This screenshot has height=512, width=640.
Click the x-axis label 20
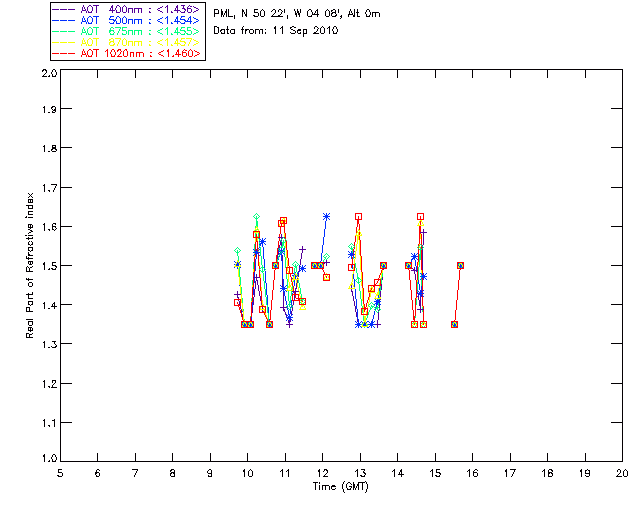(622, 473)
